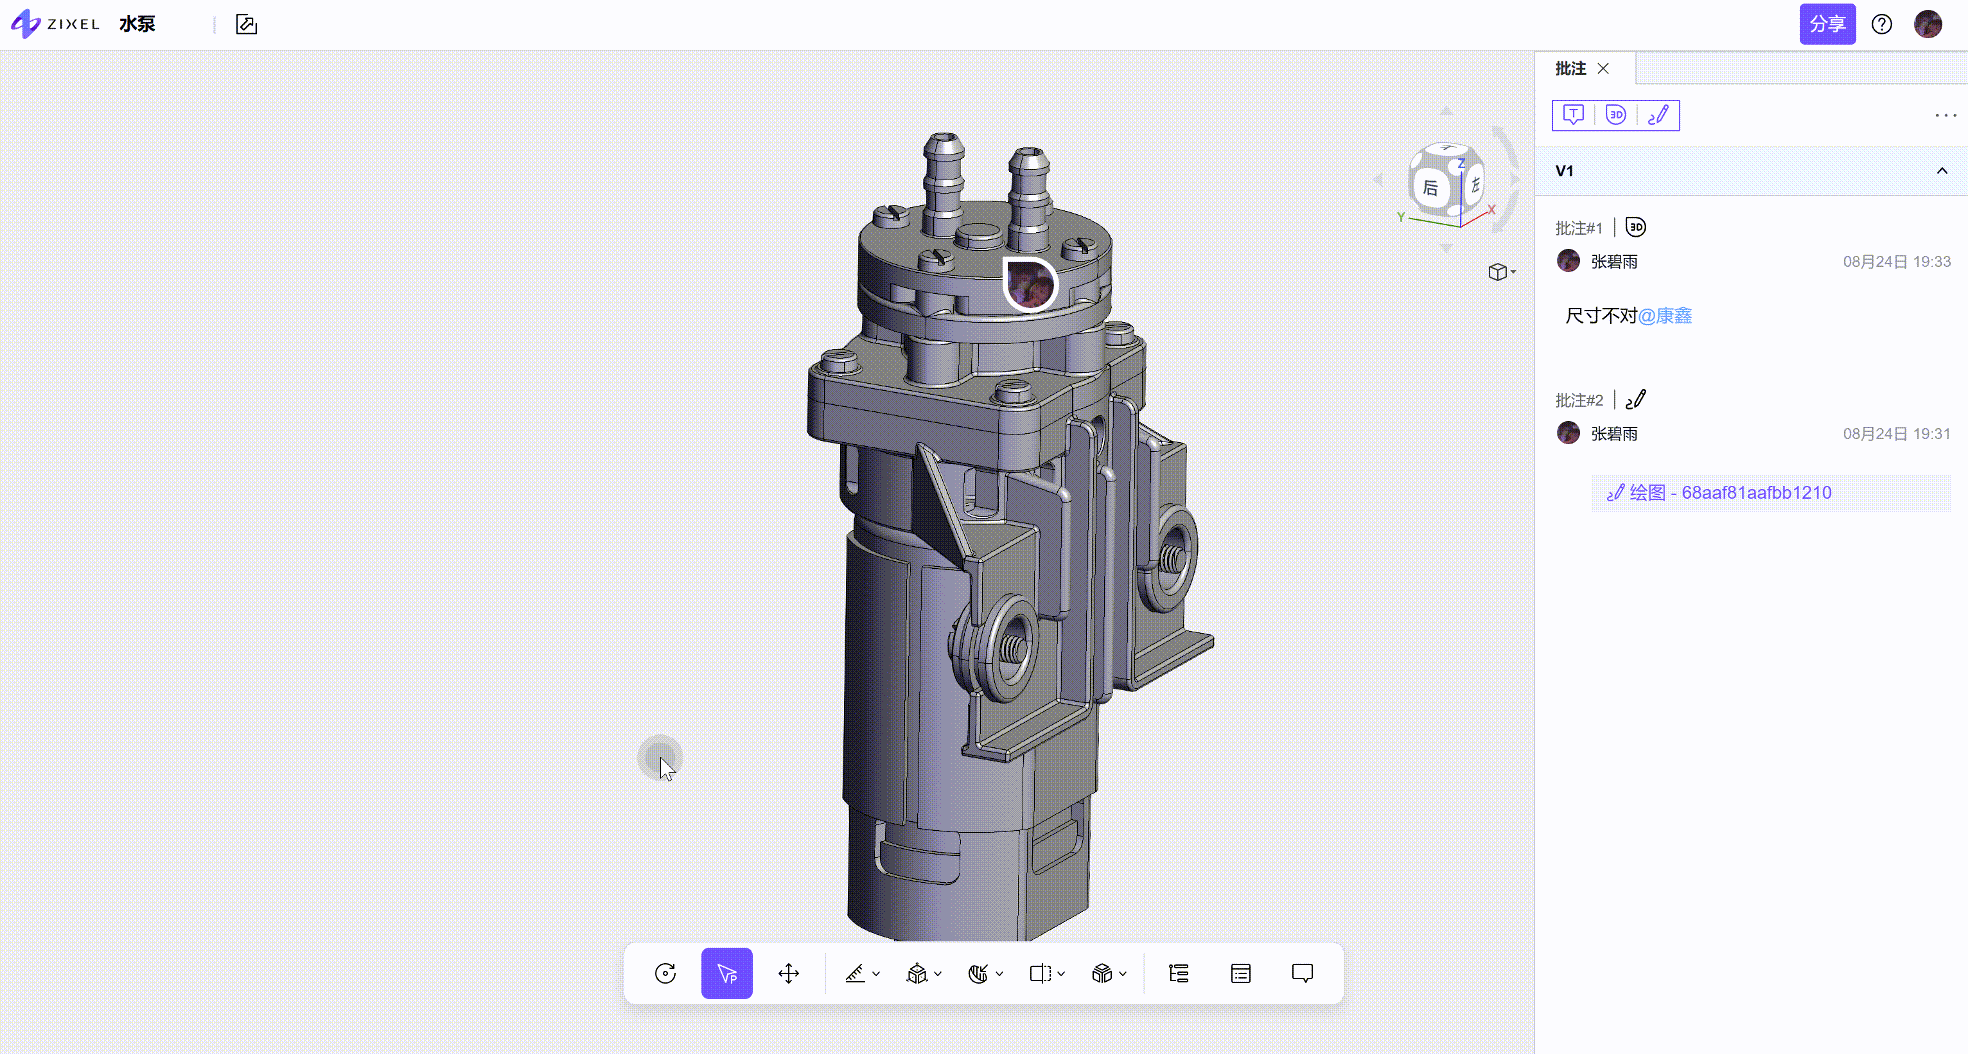The image size is (1968, 1054).
Task: Click the @康鑫 mention link
Action: pyautogui.click(x=1665, y=316)
